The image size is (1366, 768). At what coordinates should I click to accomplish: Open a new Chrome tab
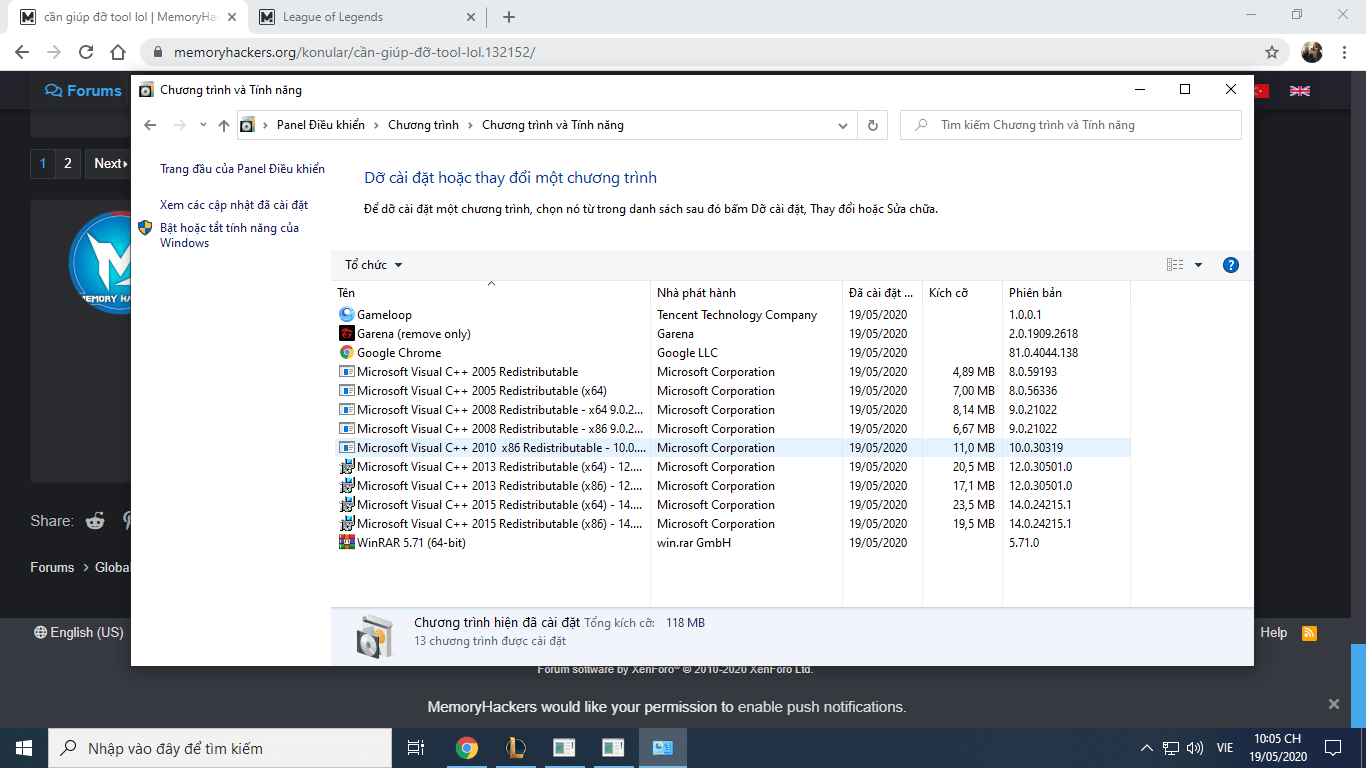click(509, 17)
